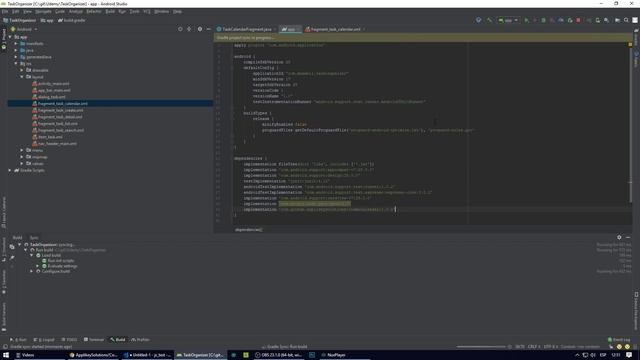Expand the java folder
The width and height of the screenshot is (640, 360).
16,50
